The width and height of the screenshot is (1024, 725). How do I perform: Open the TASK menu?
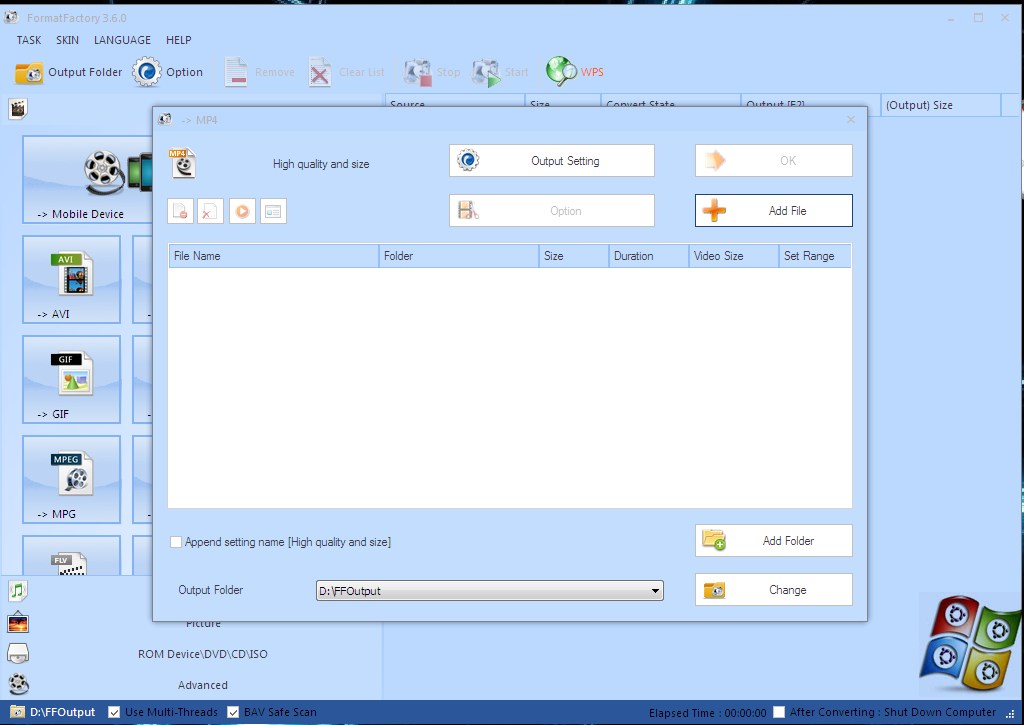29,40
